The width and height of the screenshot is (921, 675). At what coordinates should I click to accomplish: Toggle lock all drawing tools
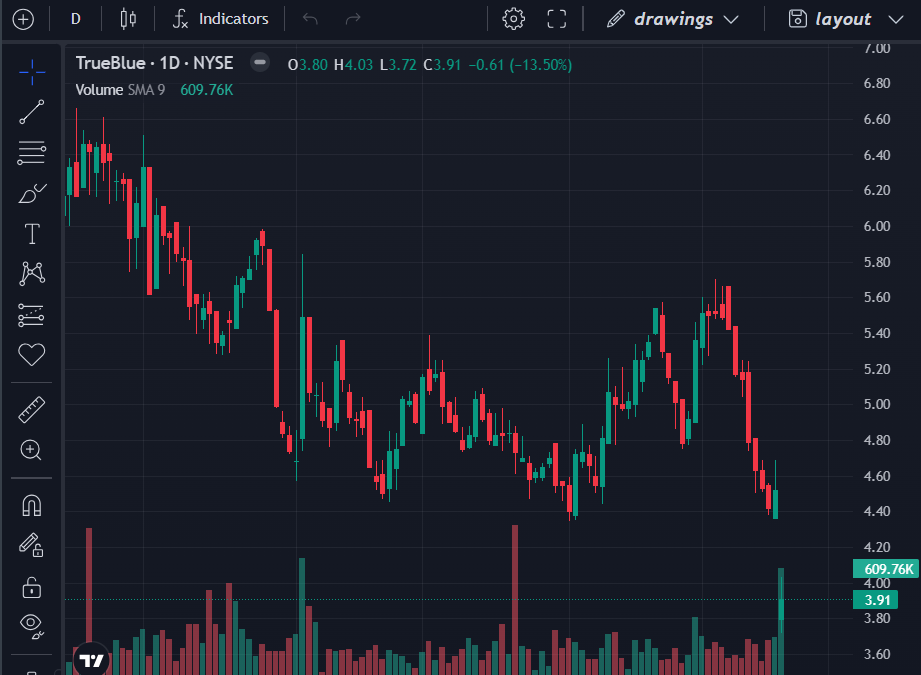[32, 586]
